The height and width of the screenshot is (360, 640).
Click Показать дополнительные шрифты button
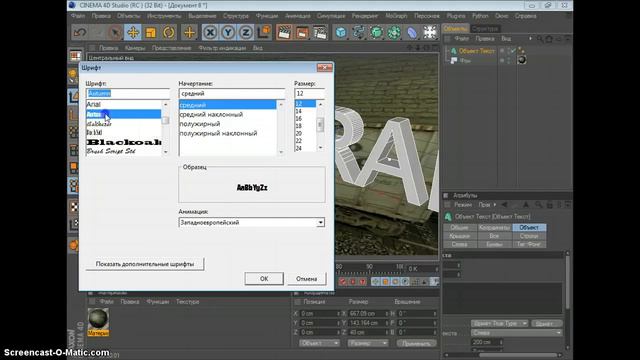click(x=145, y=264)
